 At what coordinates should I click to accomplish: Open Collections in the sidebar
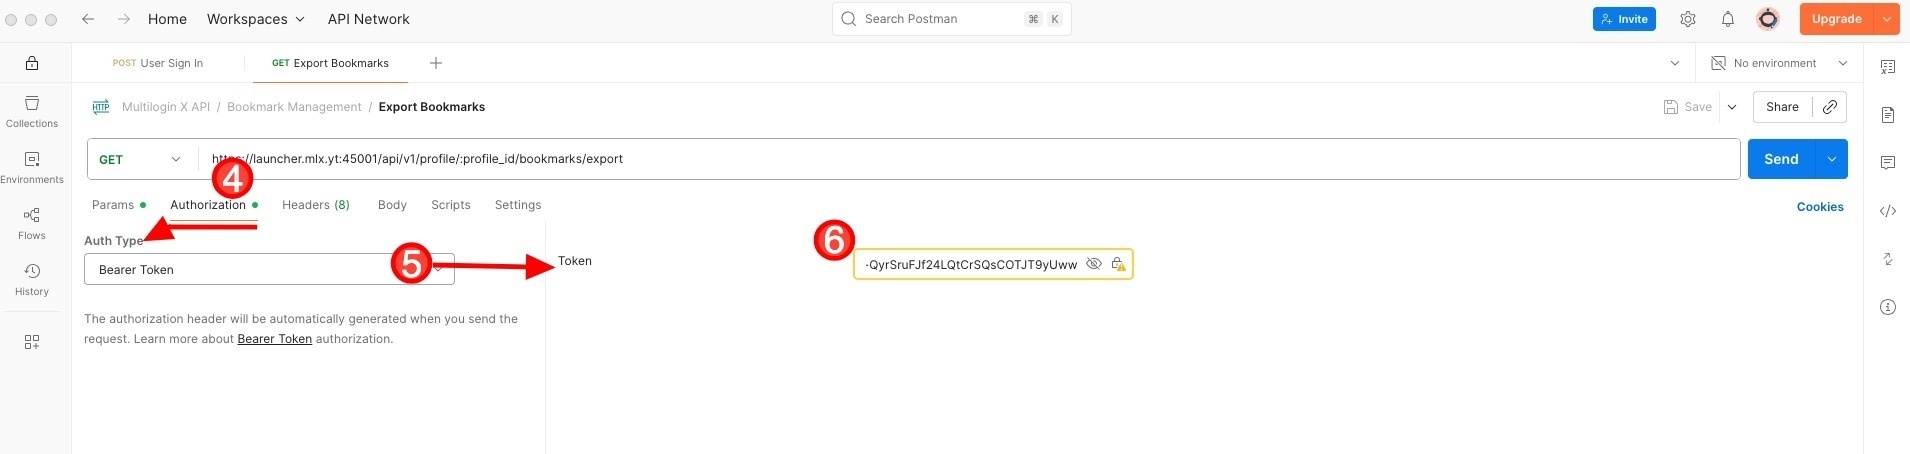point(32,112)
